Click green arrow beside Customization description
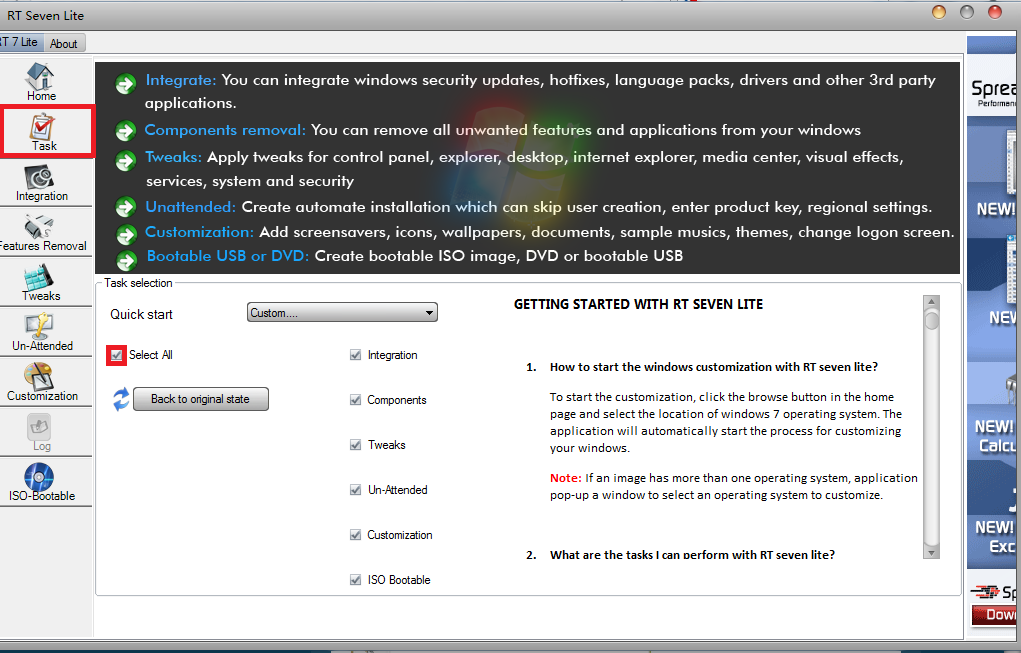 [x=126, y=234]
